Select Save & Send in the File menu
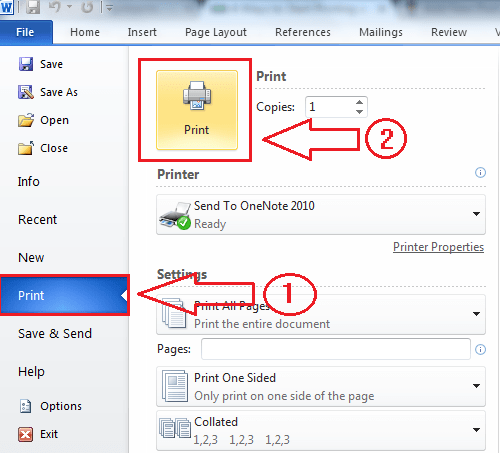Image resolution: width=500 pixels, height=453 pixels. click(x=55, y=334)
